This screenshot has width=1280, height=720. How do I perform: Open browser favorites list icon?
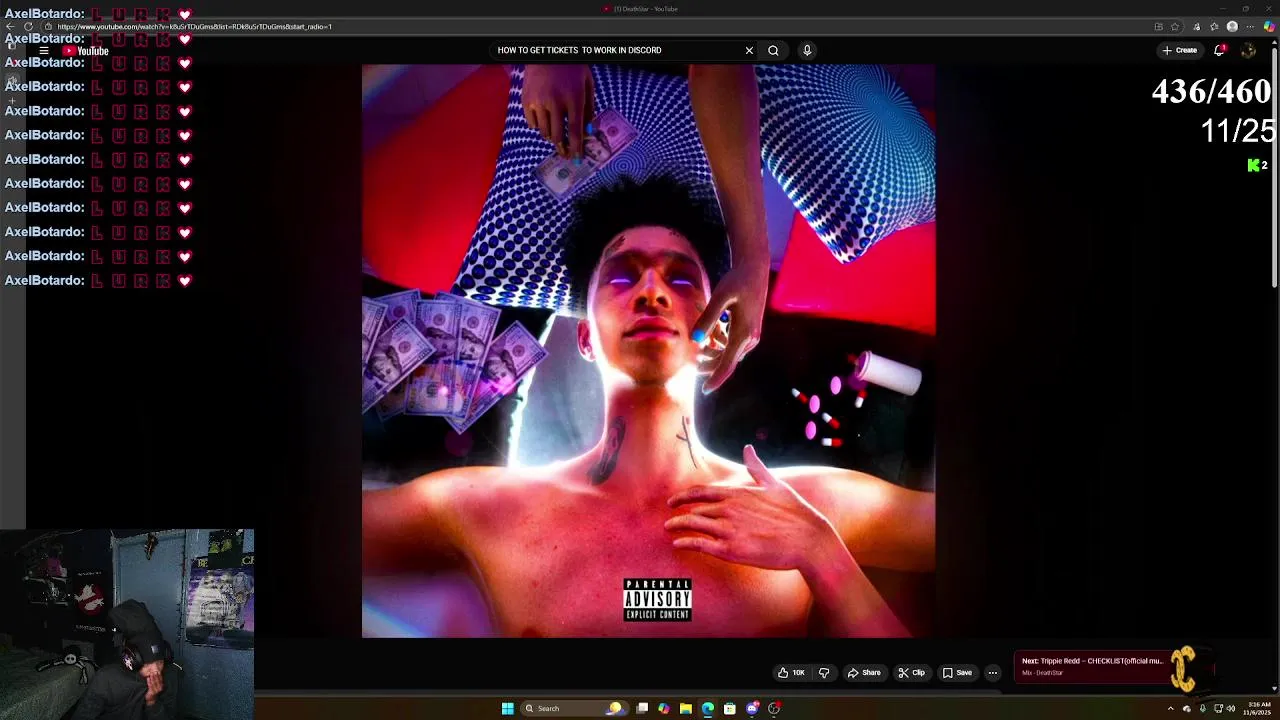(x=1214, y=26)
